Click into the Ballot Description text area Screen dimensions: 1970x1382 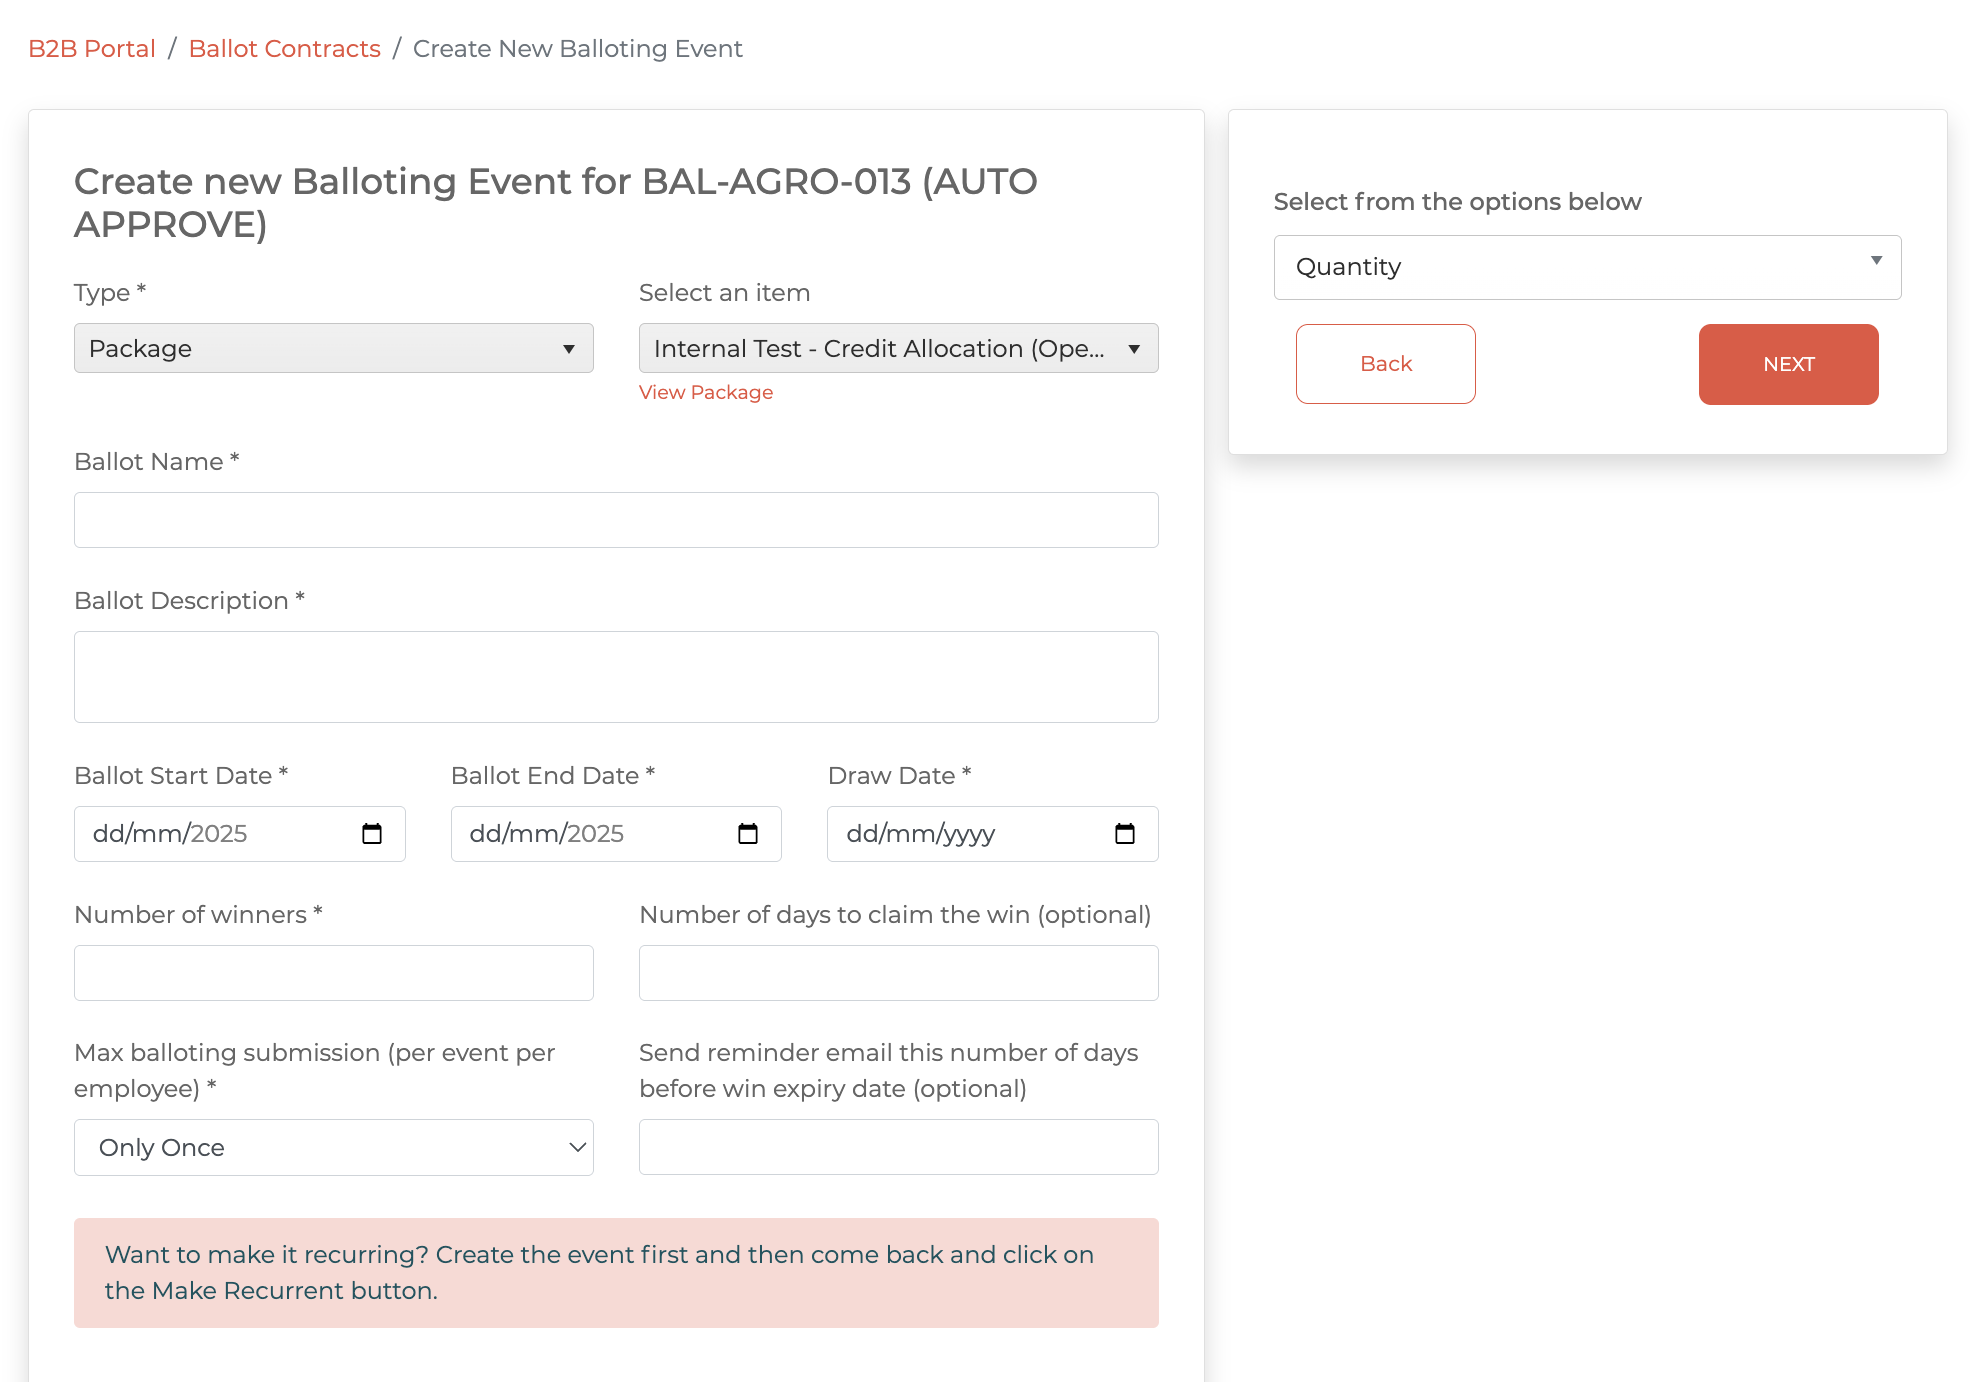(x=615, y=677)
